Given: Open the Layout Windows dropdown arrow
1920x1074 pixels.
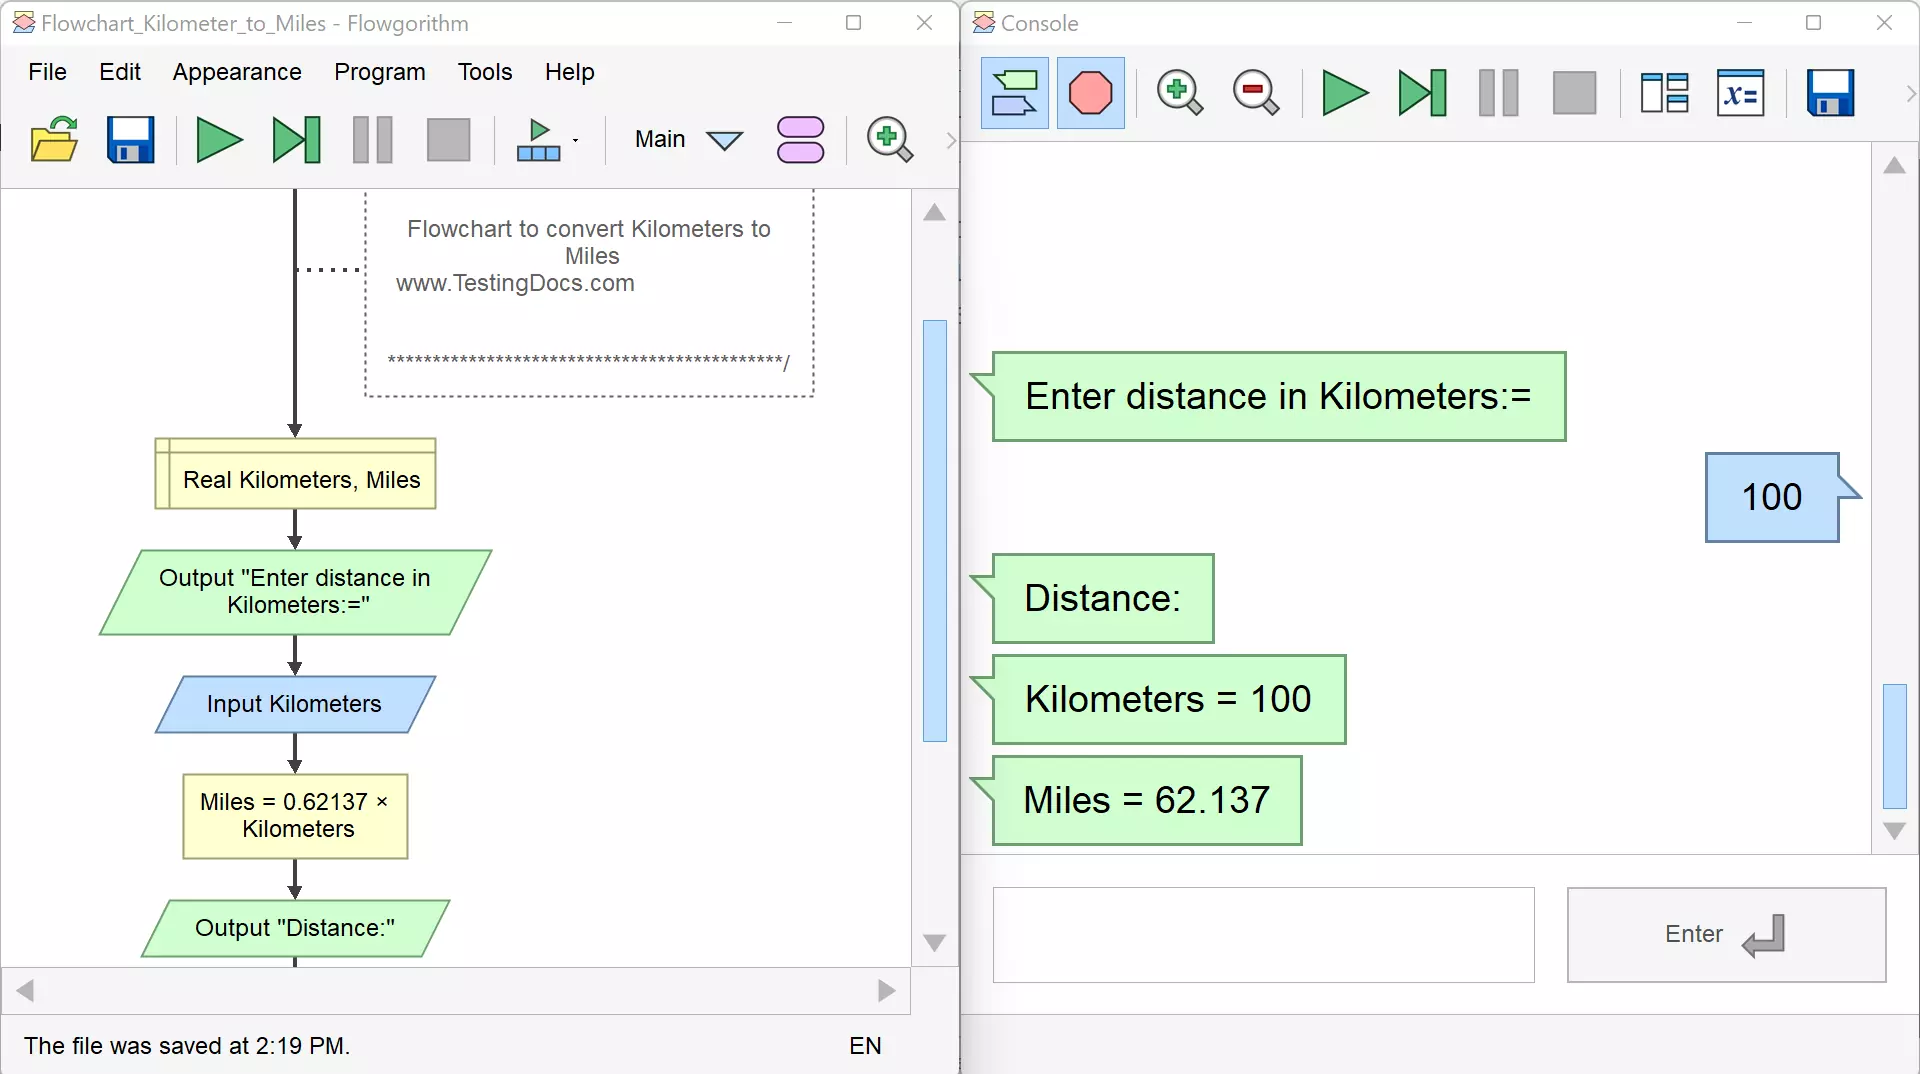Looking at the screenshot, I should [x=576, y=140].
